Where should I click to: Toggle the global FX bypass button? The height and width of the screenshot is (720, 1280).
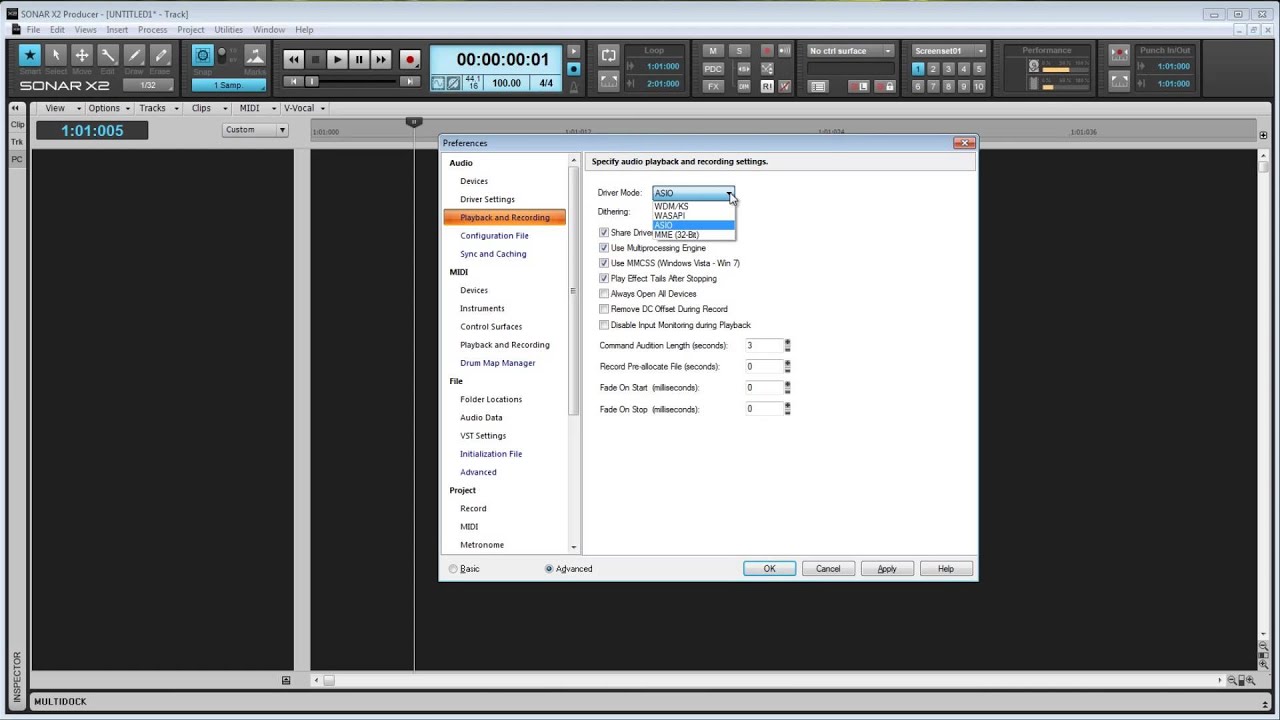click(712, 87)
